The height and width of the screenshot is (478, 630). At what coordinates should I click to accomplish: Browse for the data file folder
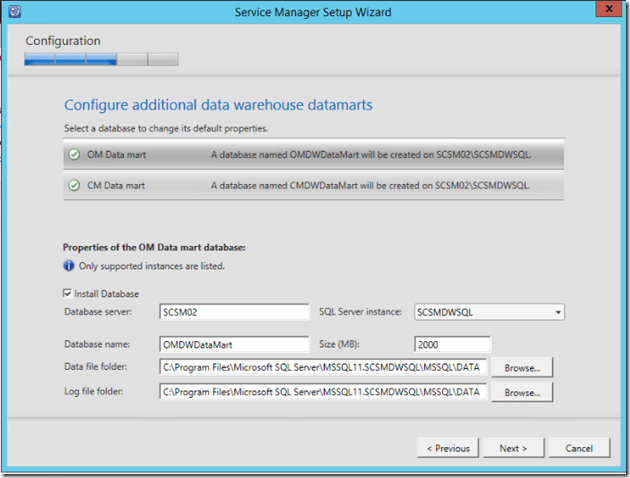coord(522,368)
